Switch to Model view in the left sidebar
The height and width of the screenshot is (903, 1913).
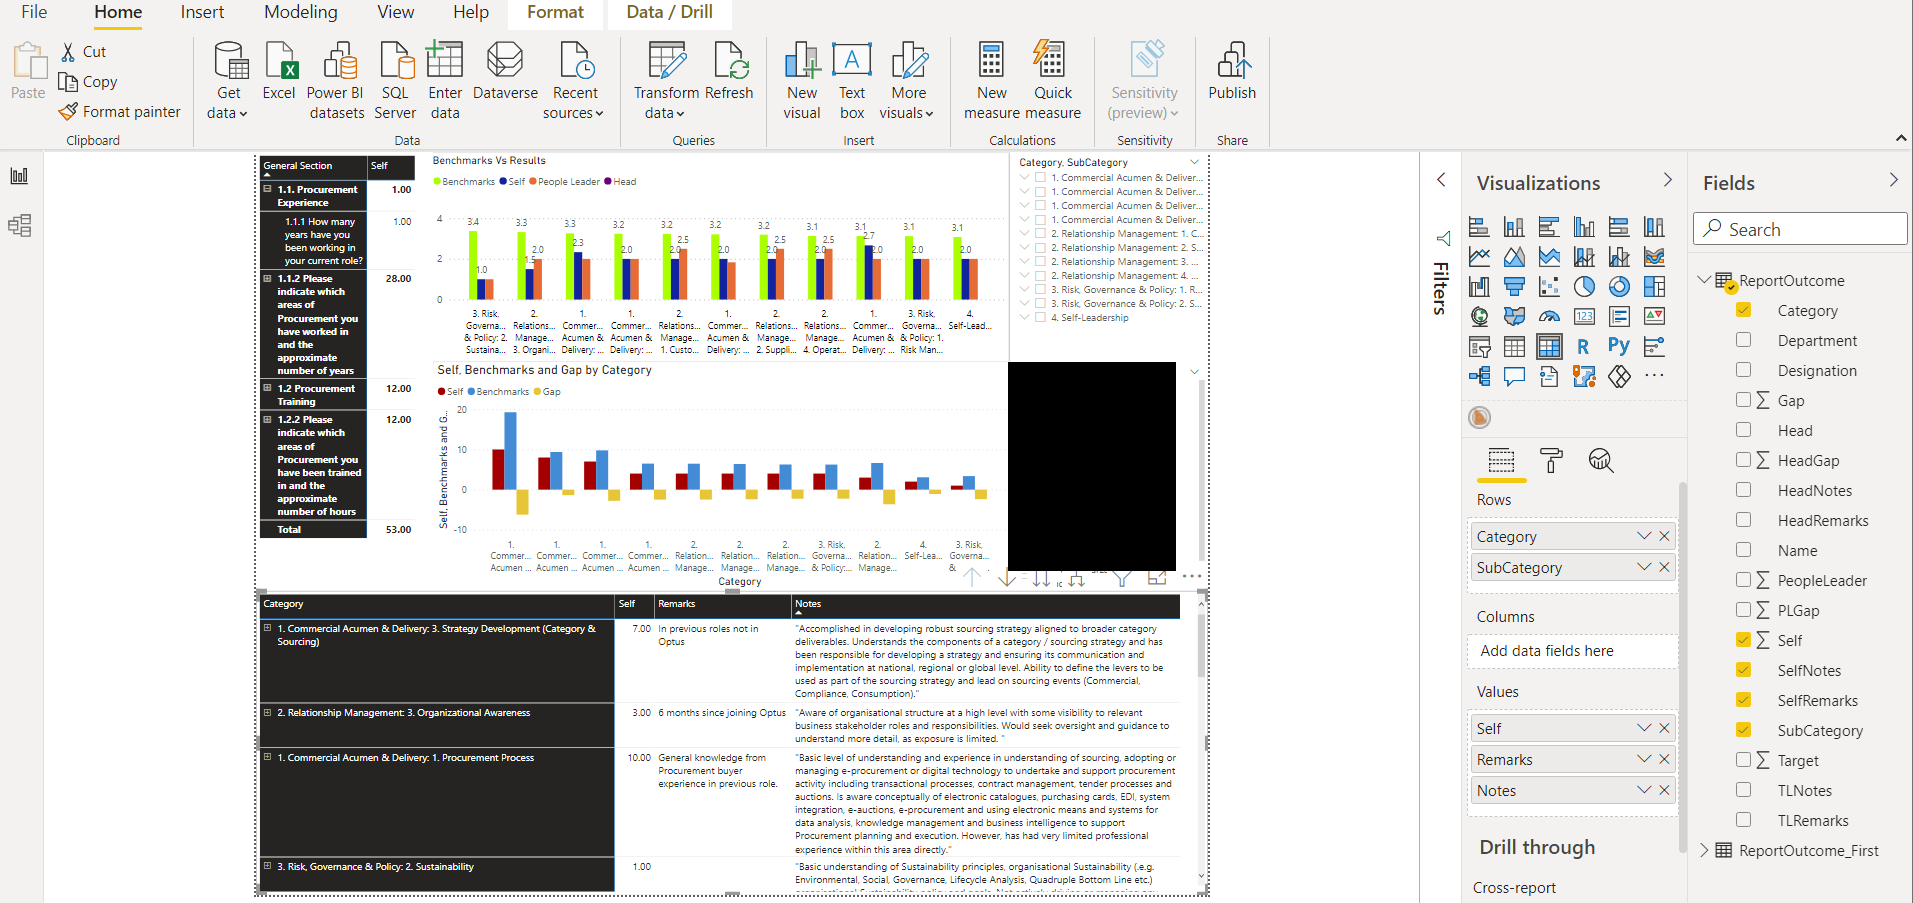tap(20, 225)
